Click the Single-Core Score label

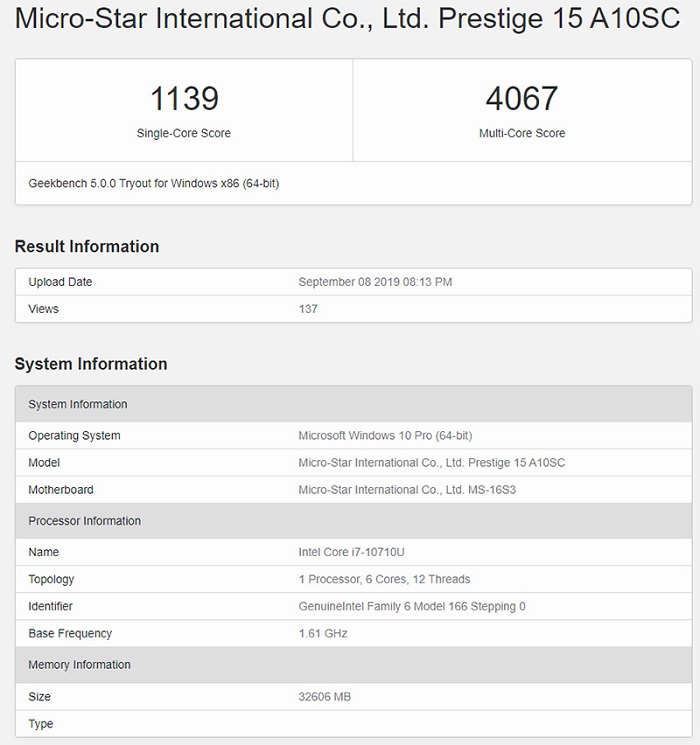[184, 133]
